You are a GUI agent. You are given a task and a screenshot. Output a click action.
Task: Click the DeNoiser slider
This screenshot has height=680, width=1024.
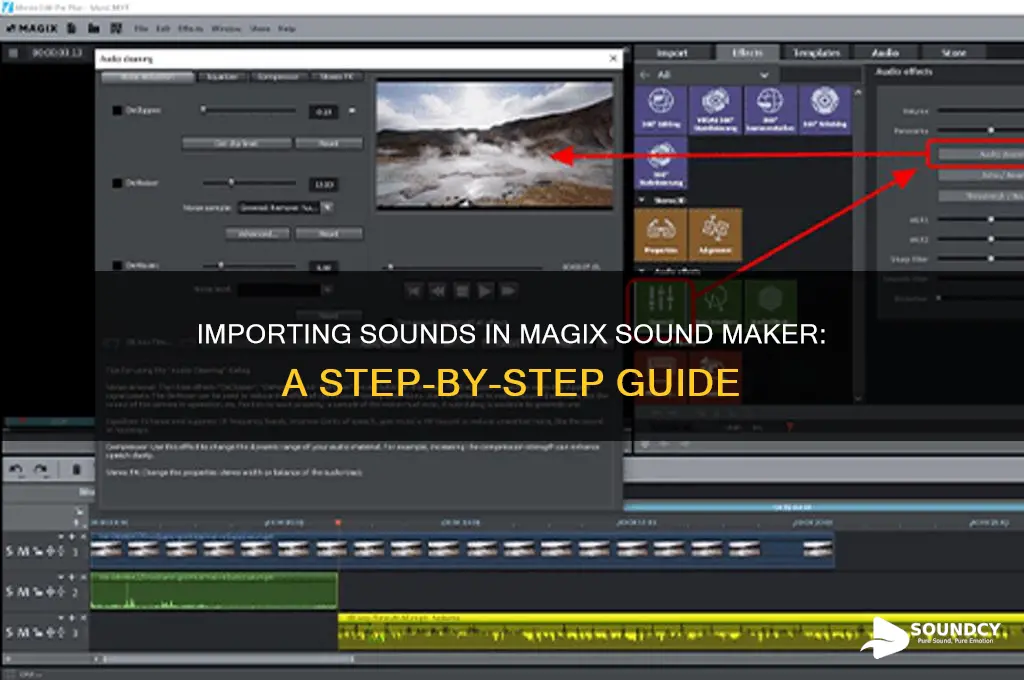249,183
